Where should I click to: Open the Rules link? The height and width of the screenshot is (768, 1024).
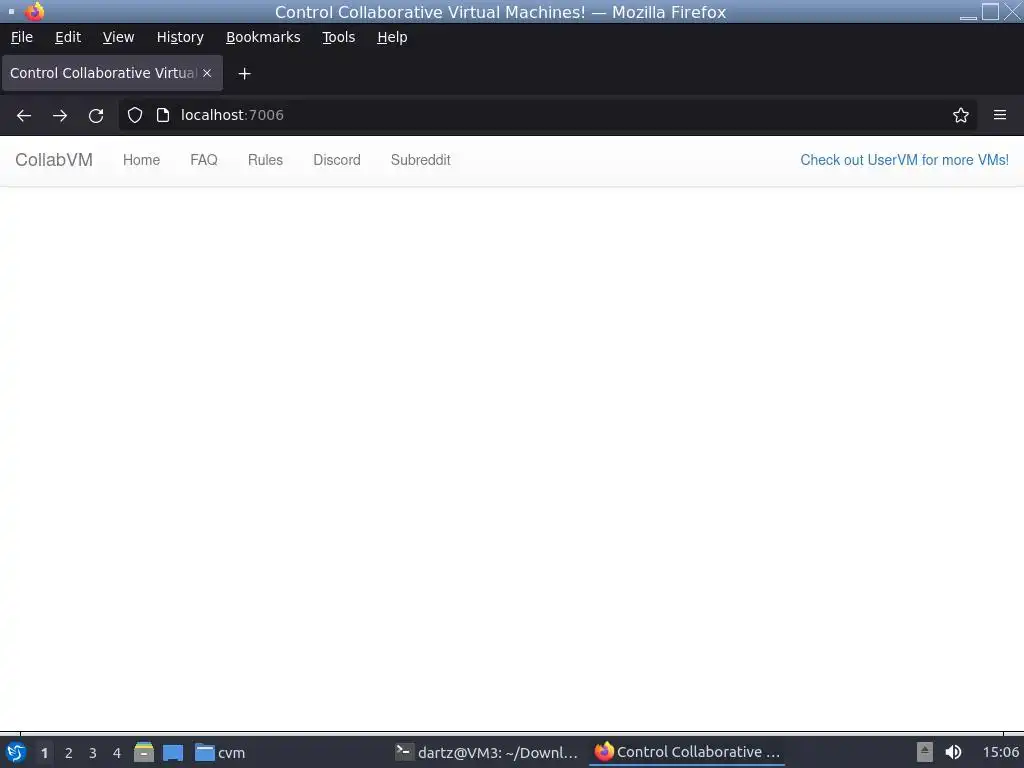tap(265, 160)
